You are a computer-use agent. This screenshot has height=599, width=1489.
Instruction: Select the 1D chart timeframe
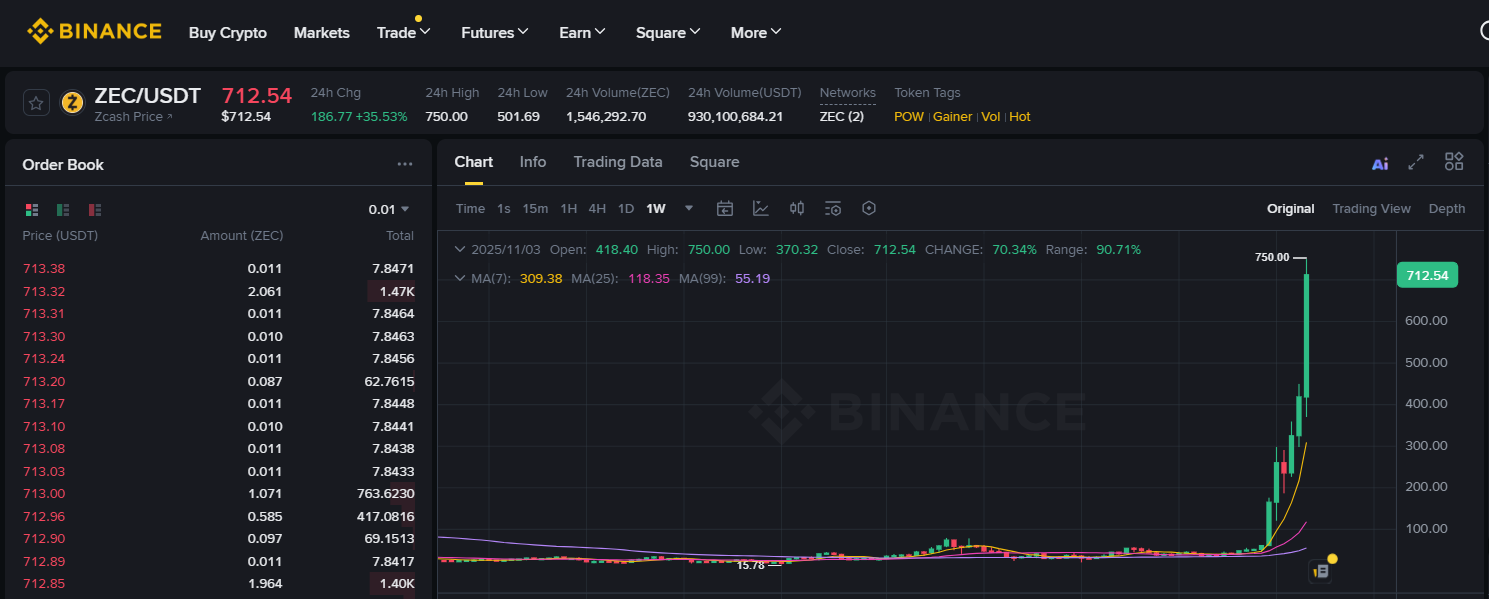click(626, 208)
